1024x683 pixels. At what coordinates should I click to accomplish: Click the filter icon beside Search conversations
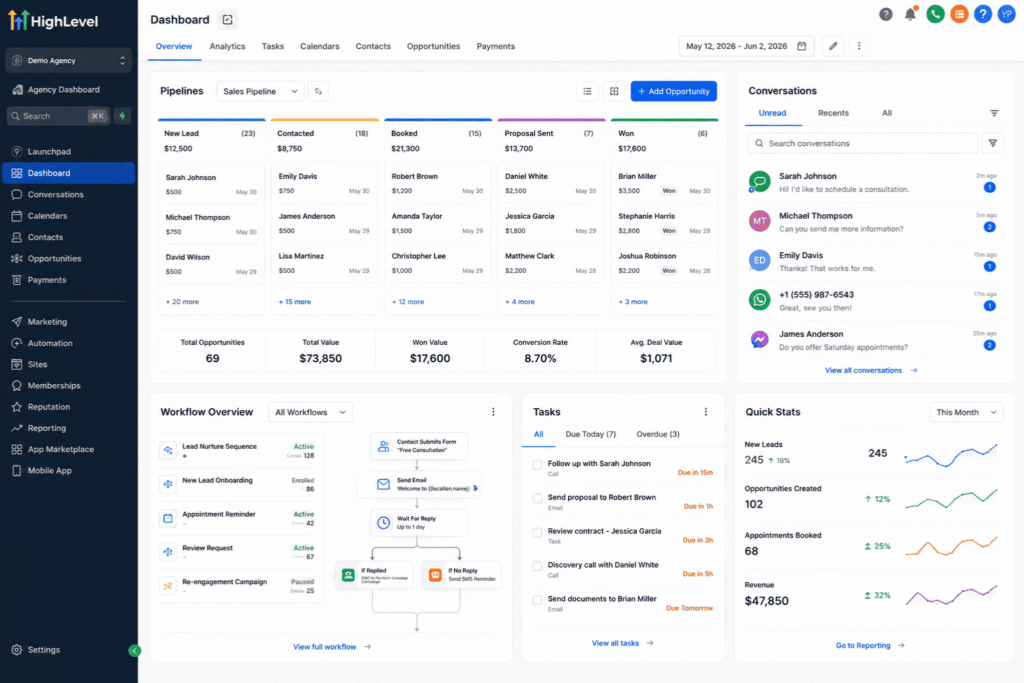click(993, 143)
